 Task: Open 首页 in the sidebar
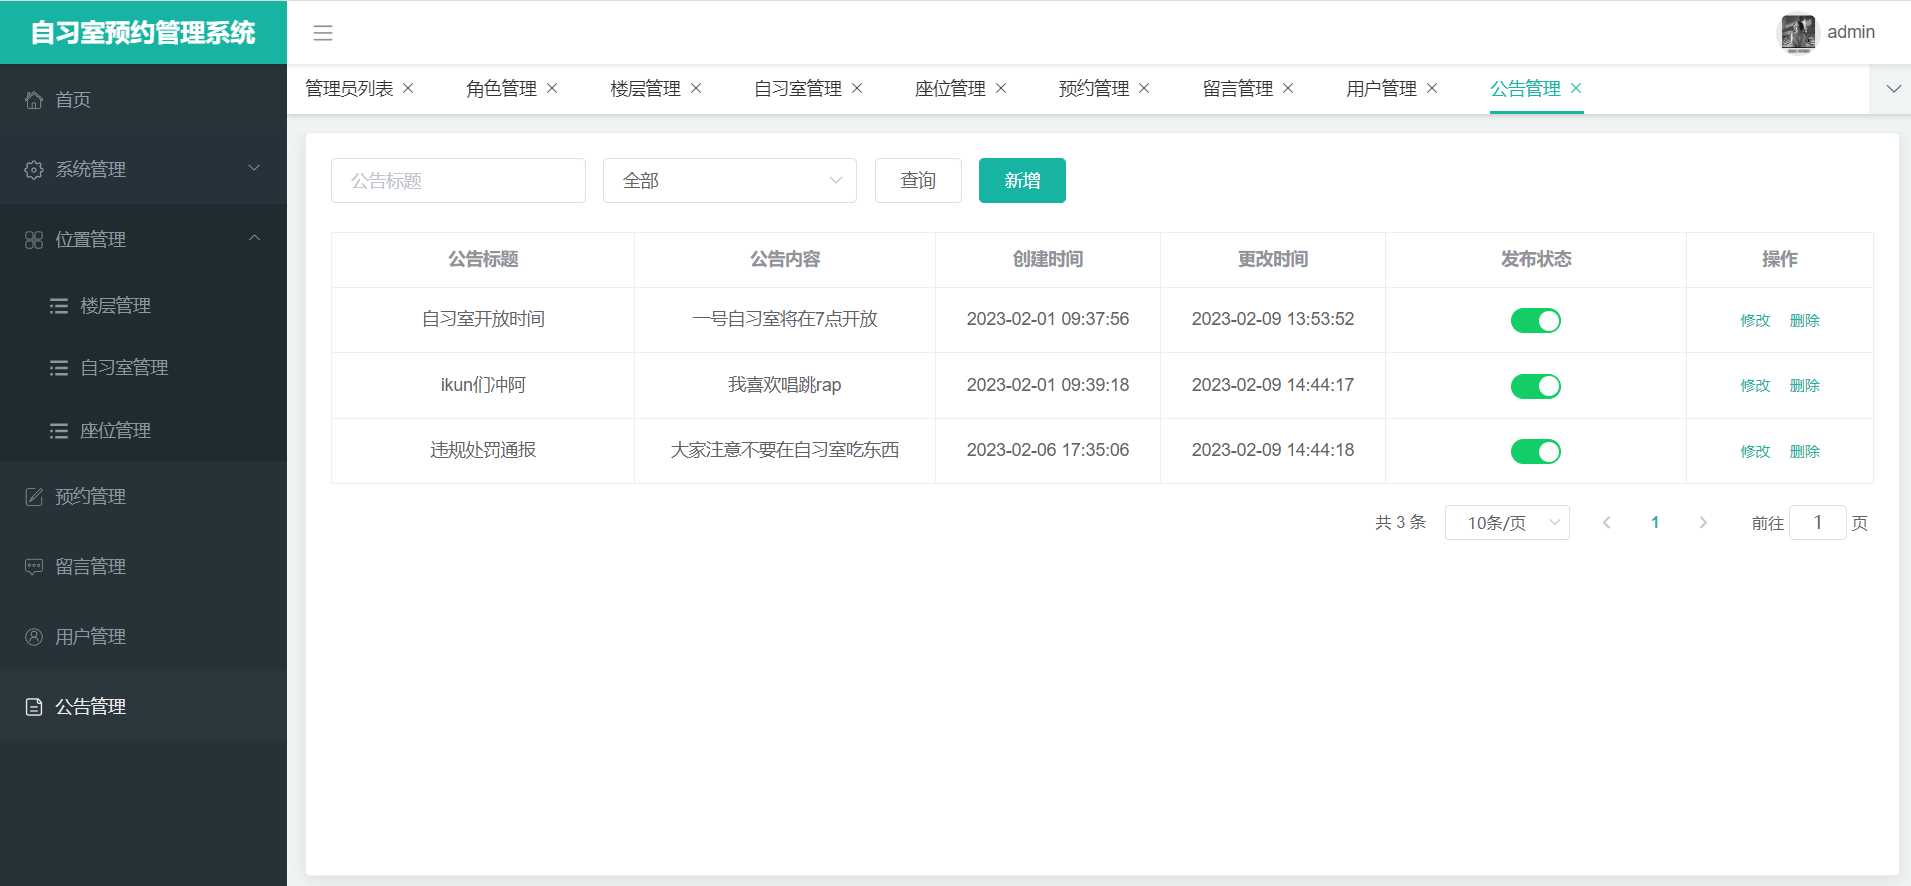pos(143,100)
